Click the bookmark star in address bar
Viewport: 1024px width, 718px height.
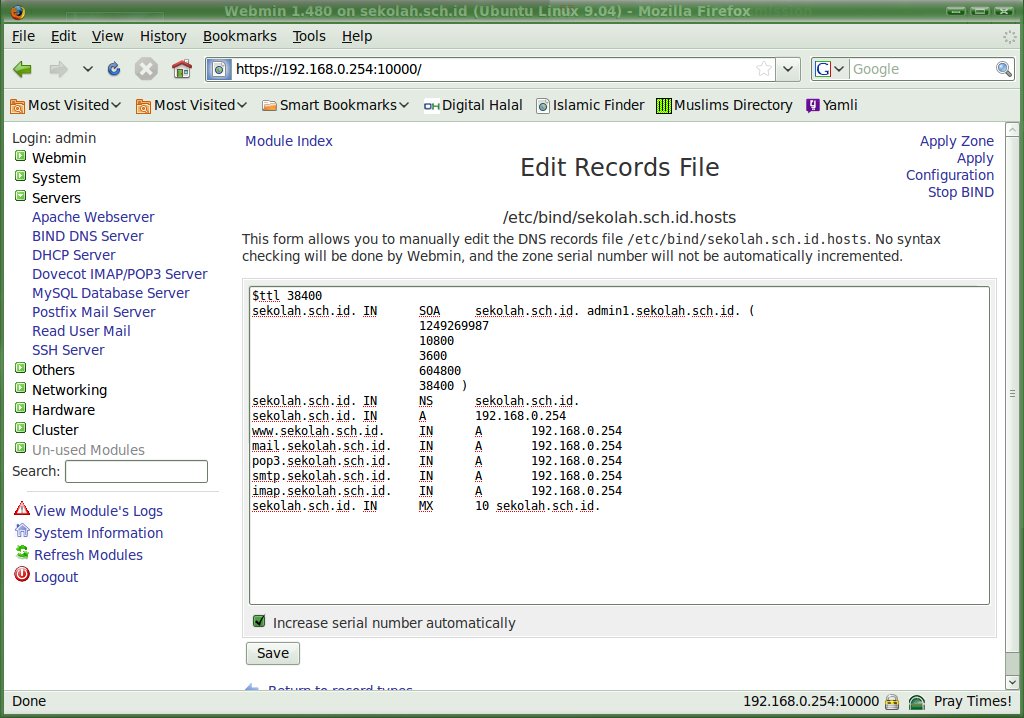click(x=764, y=69)
